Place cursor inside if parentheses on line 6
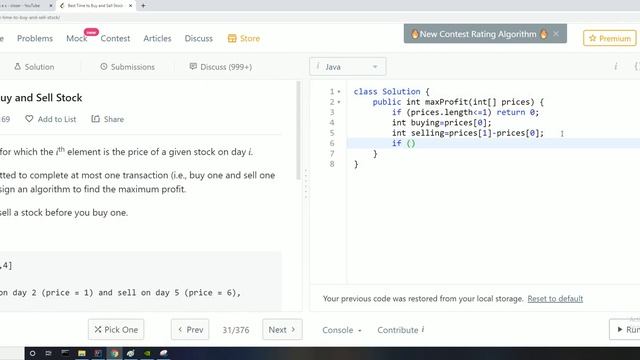640x360 pixels. [x=411, y=143]
